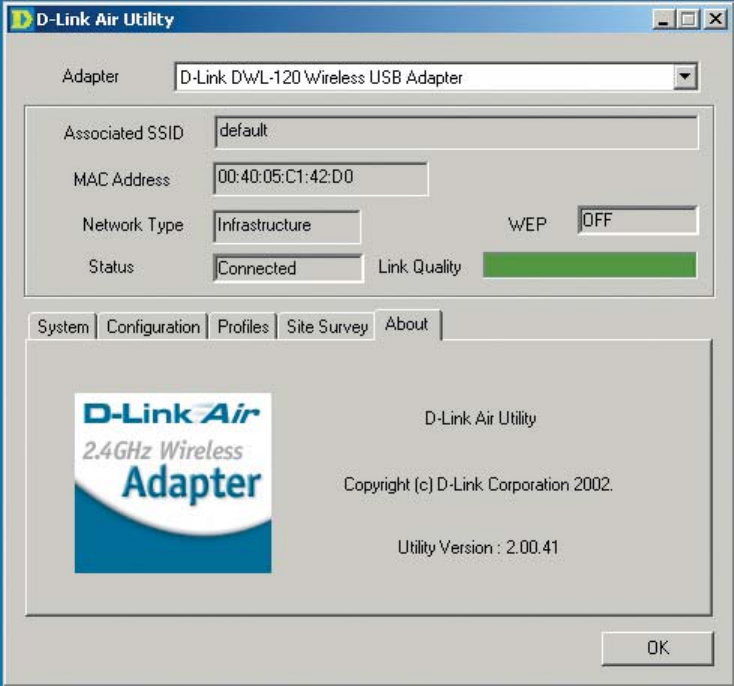Image resolution: width=734 pixels, height=686 pixels.
Task: Click the 'WEP' label
Action: (x=527, y=224)
